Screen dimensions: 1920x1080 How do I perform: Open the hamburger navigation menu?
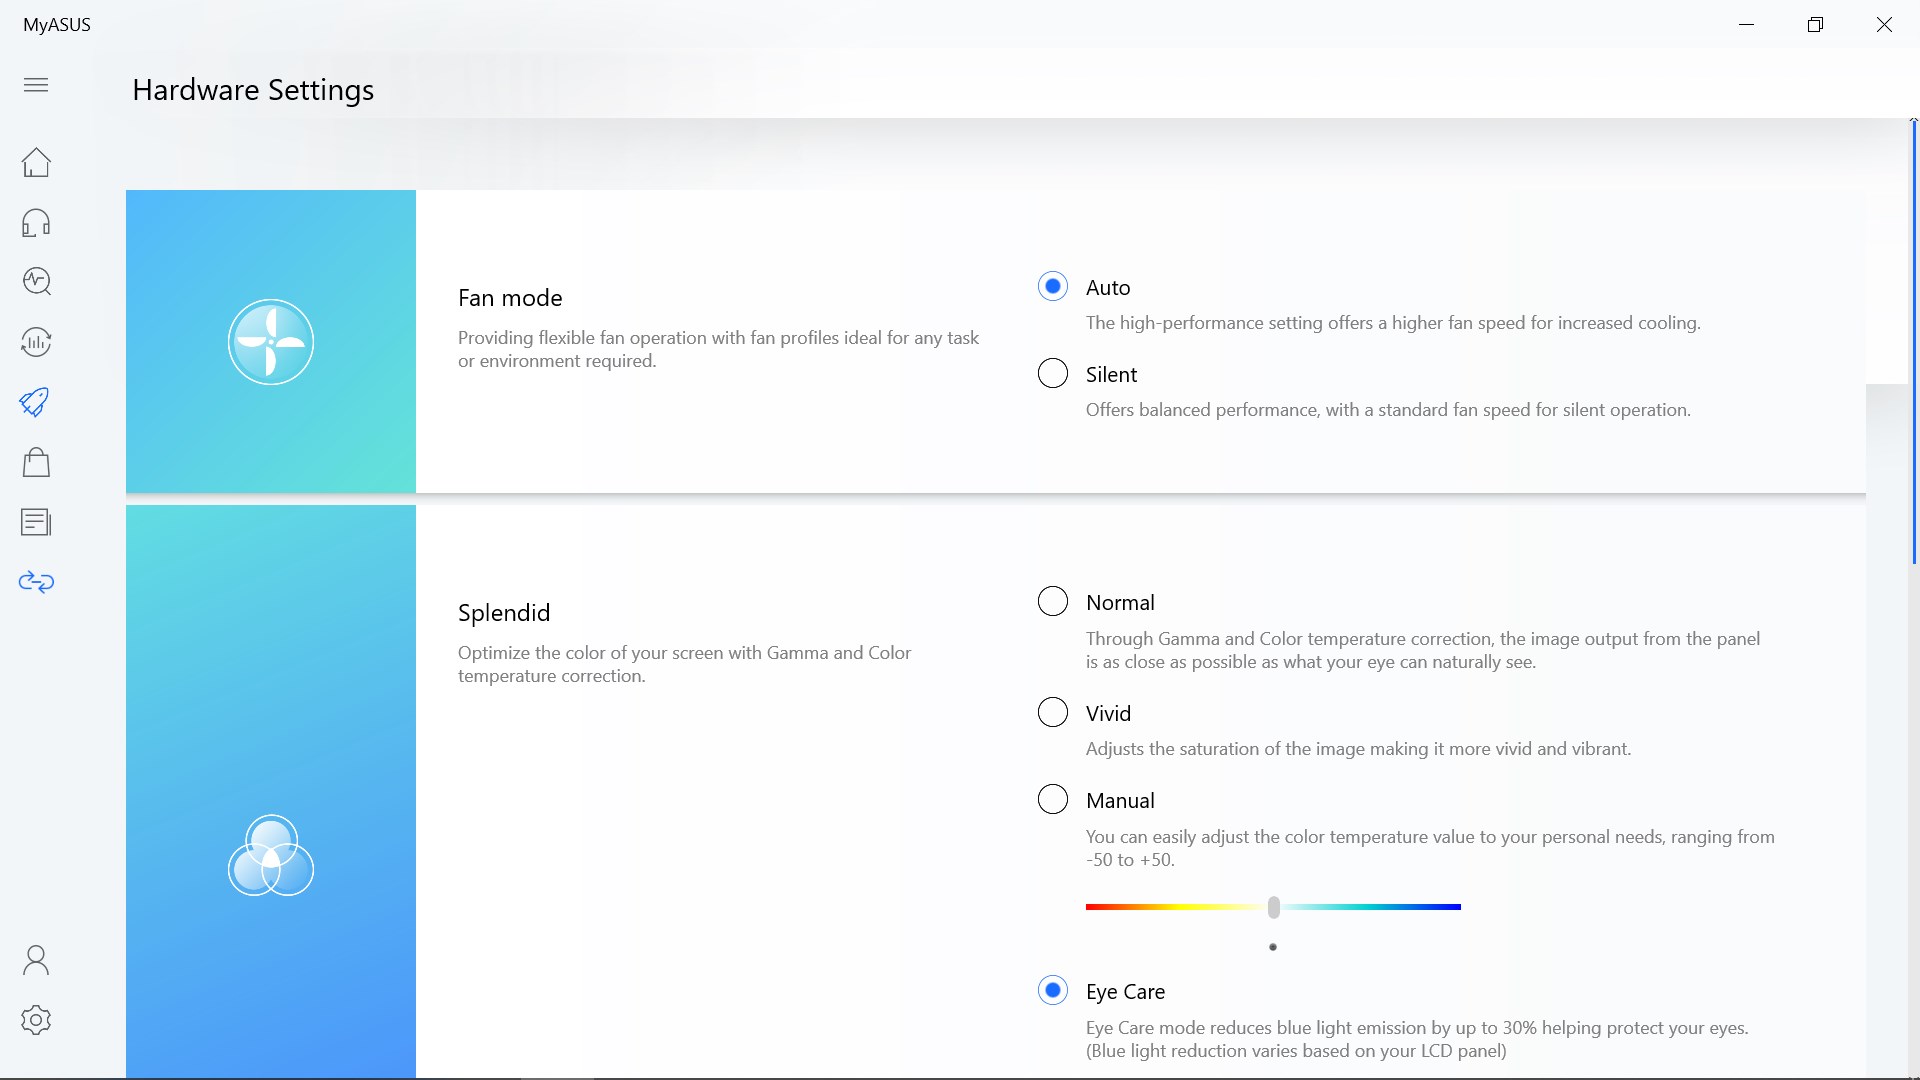[x=36, y=85]
